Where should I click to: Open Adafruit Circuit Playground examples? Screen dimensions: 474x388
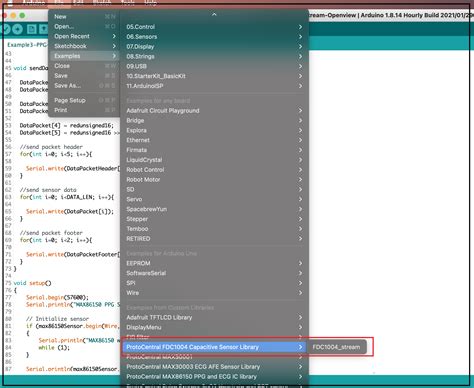(x=214, y=111)
